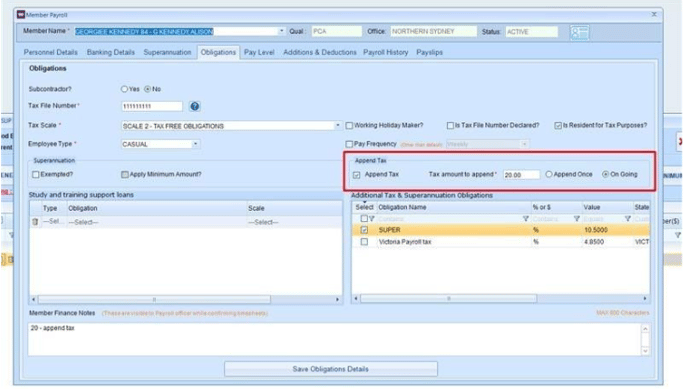
Task: Click the study loans horizontal scrollbar thumb
Action: (x=154, y=300)
